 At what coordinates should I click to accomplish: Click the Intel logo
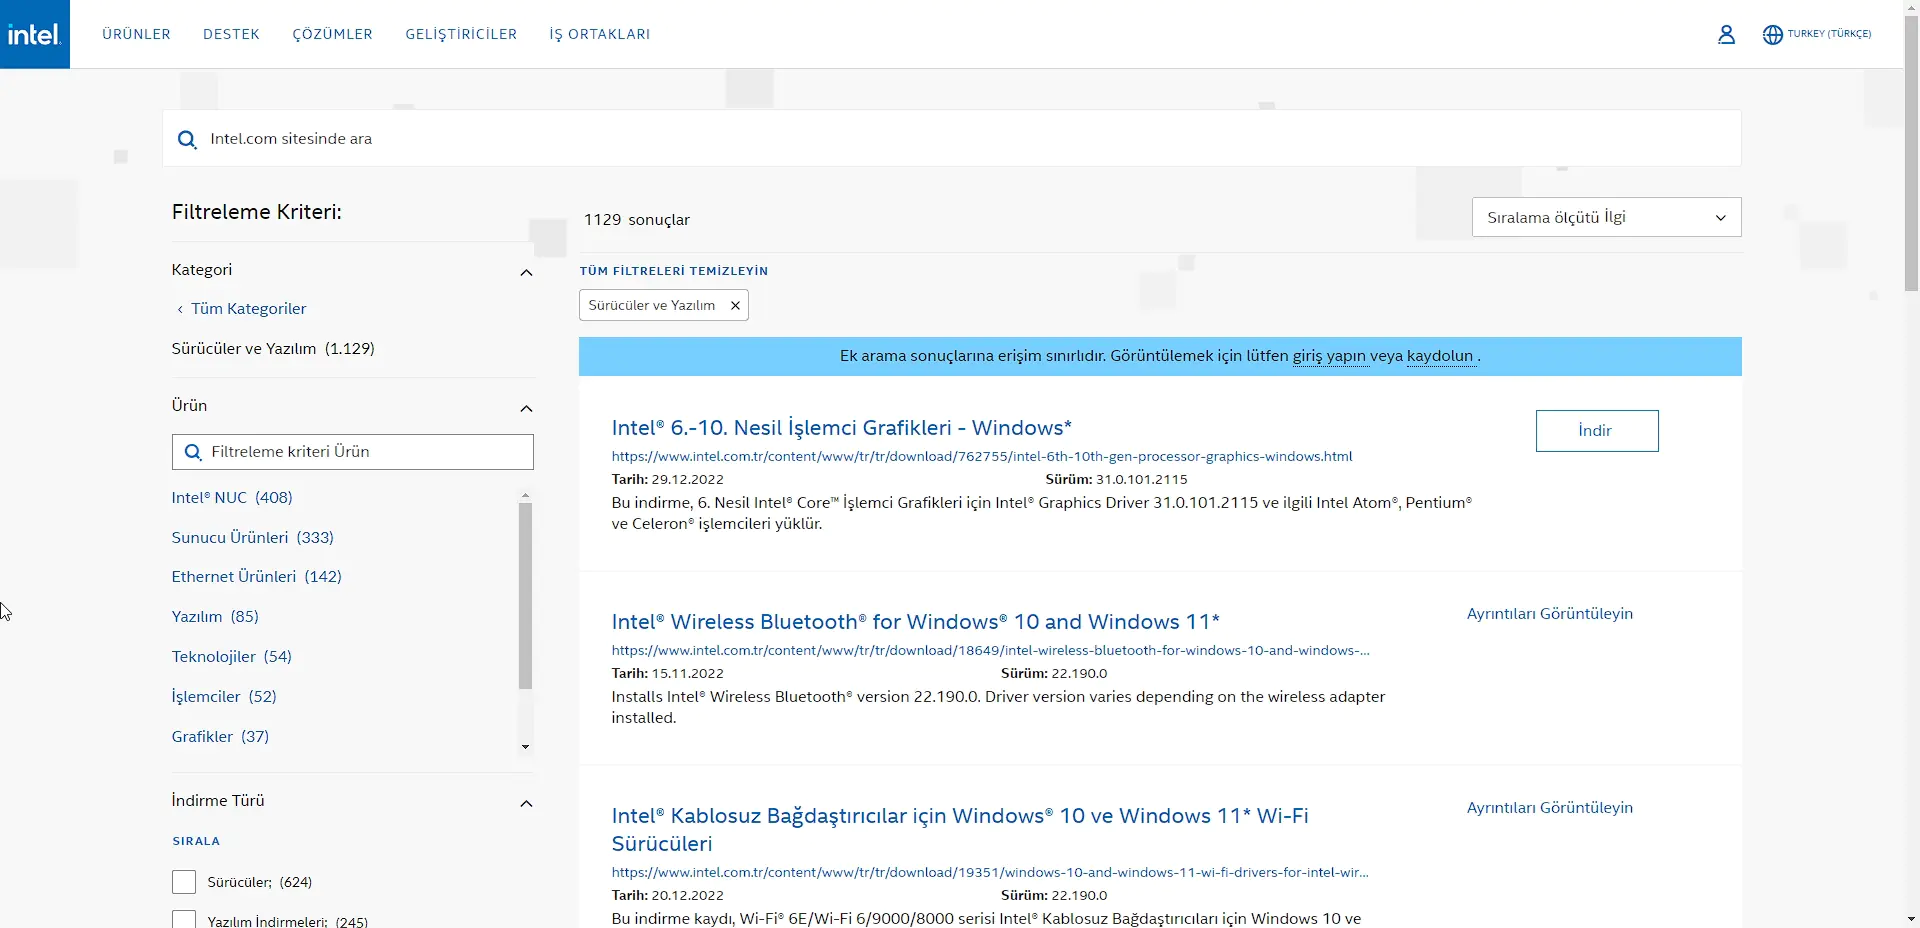coord(34,33)
